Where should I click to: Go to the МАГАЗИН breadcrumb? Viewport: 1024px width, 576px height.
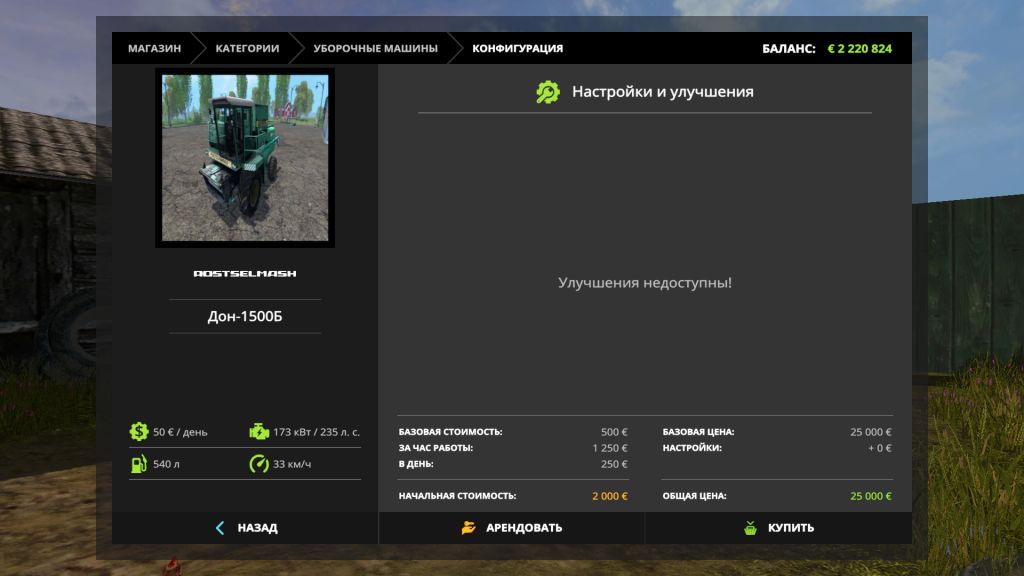[154, 48]
